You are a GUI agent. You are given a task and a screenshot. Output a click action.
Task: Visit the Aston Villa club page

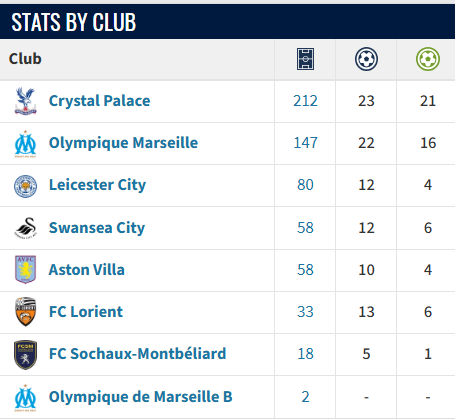click(87, 270)
